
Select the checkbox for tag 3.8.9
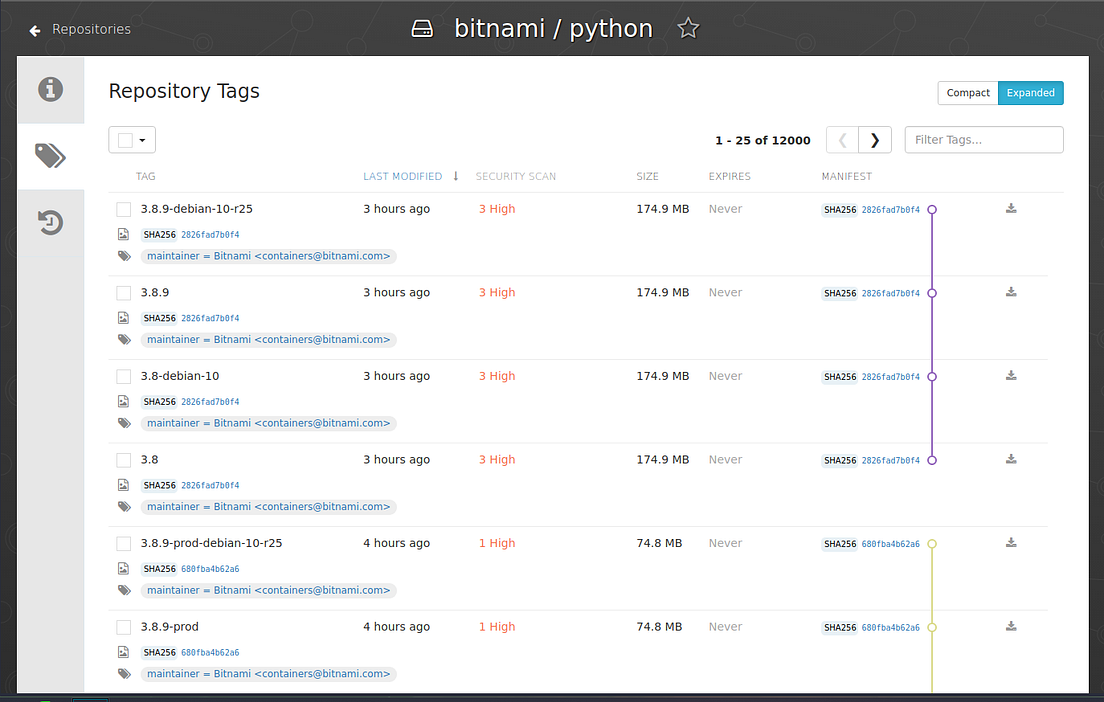click(x=124, y=292)
